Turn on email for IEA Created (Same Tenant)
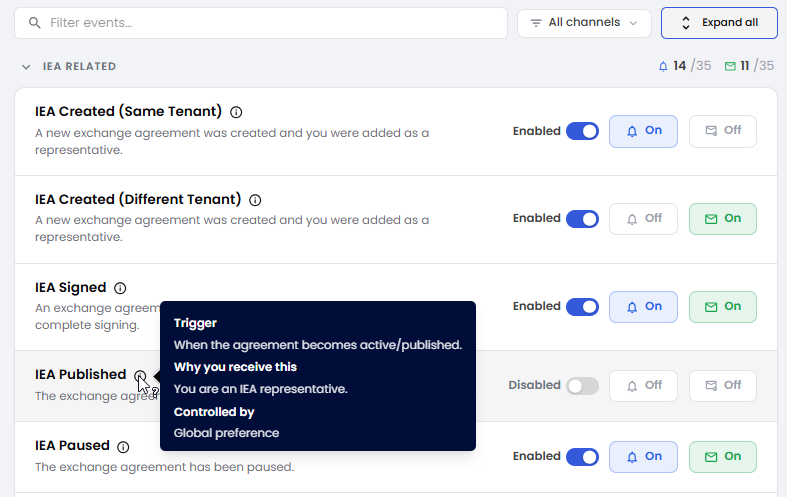This screenshot has height=497, width=787. 723,131
